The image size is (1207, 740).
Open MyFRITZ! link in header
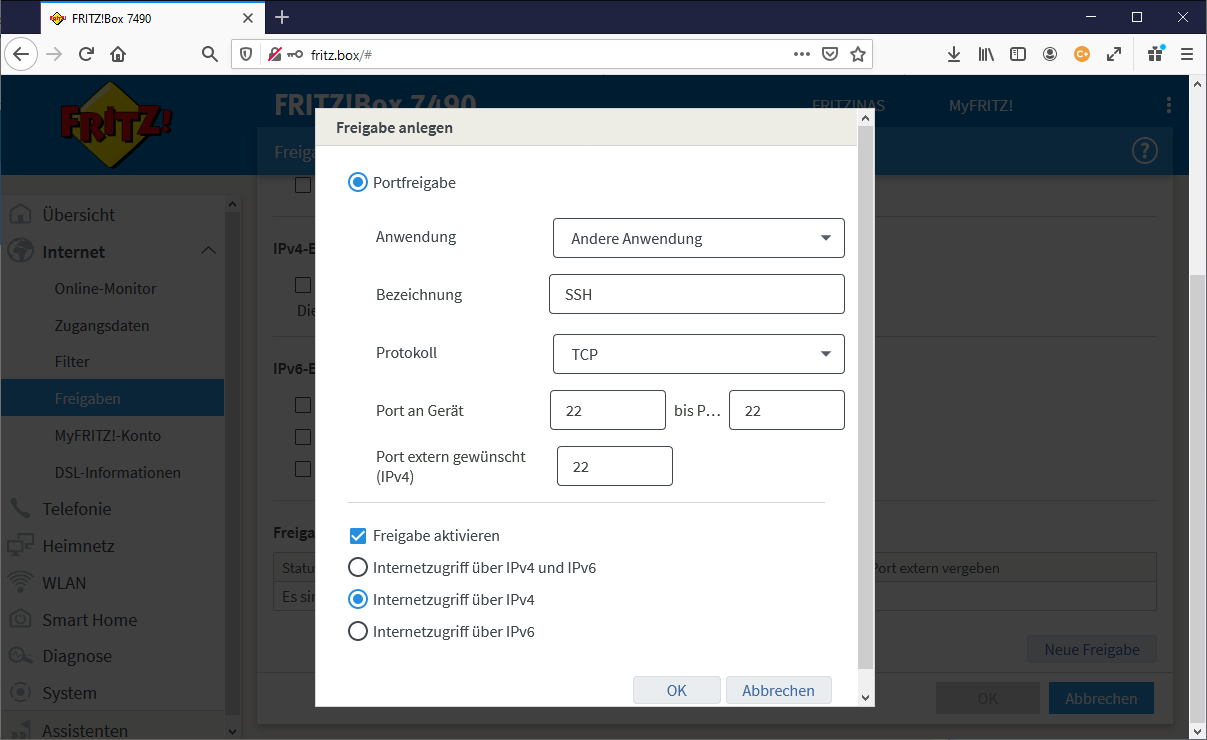(x=981, y=105)
